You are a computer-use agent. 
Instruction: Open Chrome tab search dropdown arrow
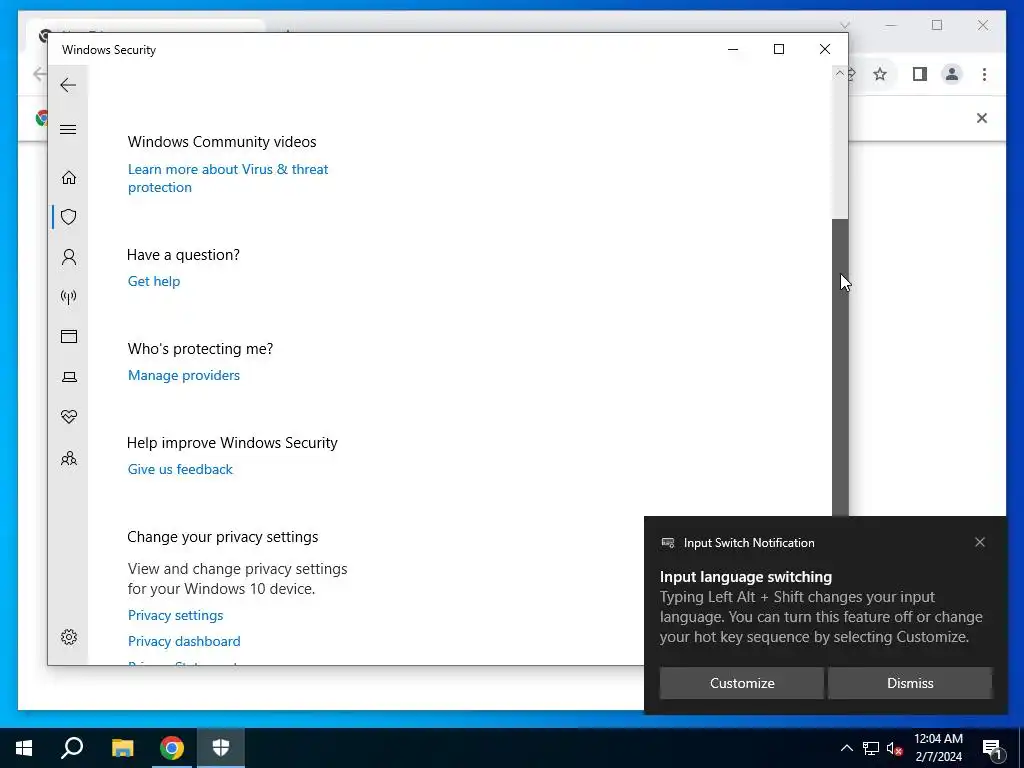coord(845,26)
